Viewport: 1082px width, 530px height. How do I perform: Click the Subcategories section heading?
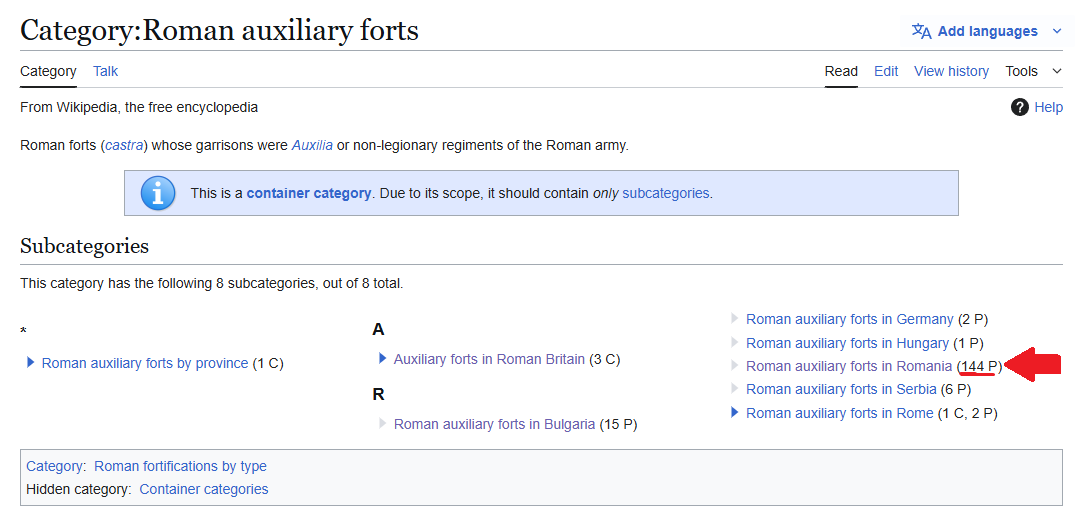(x=84, y=246)
